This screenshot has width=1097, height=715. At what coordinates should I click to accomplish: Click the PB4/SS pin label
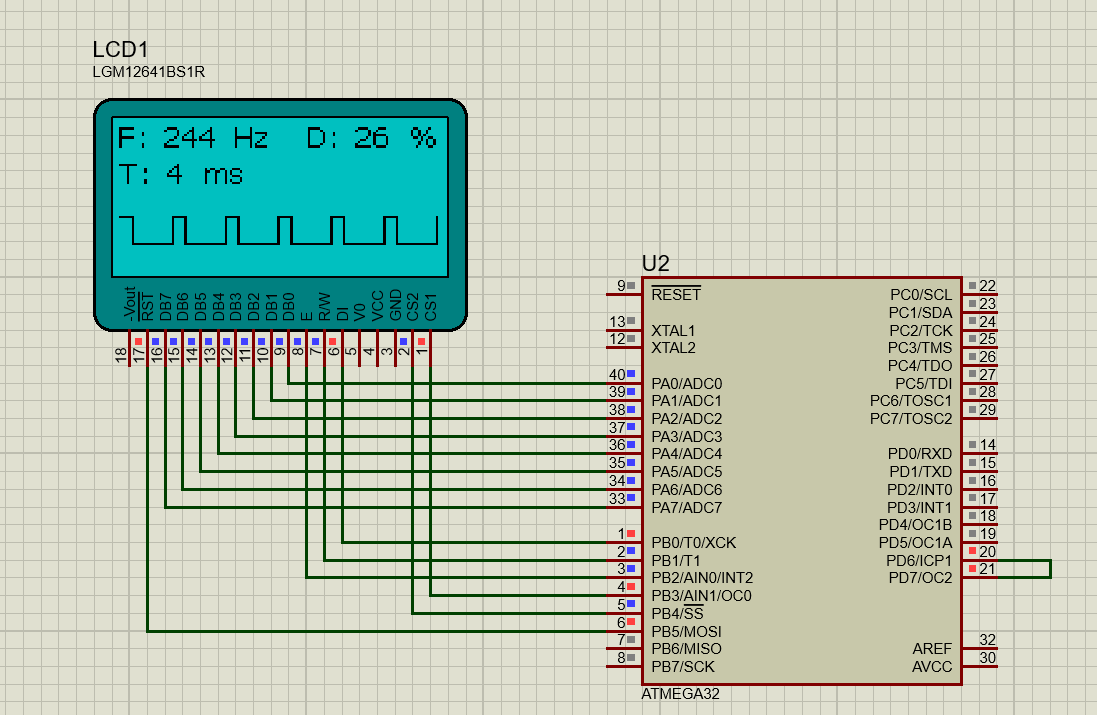click(677, 614)
